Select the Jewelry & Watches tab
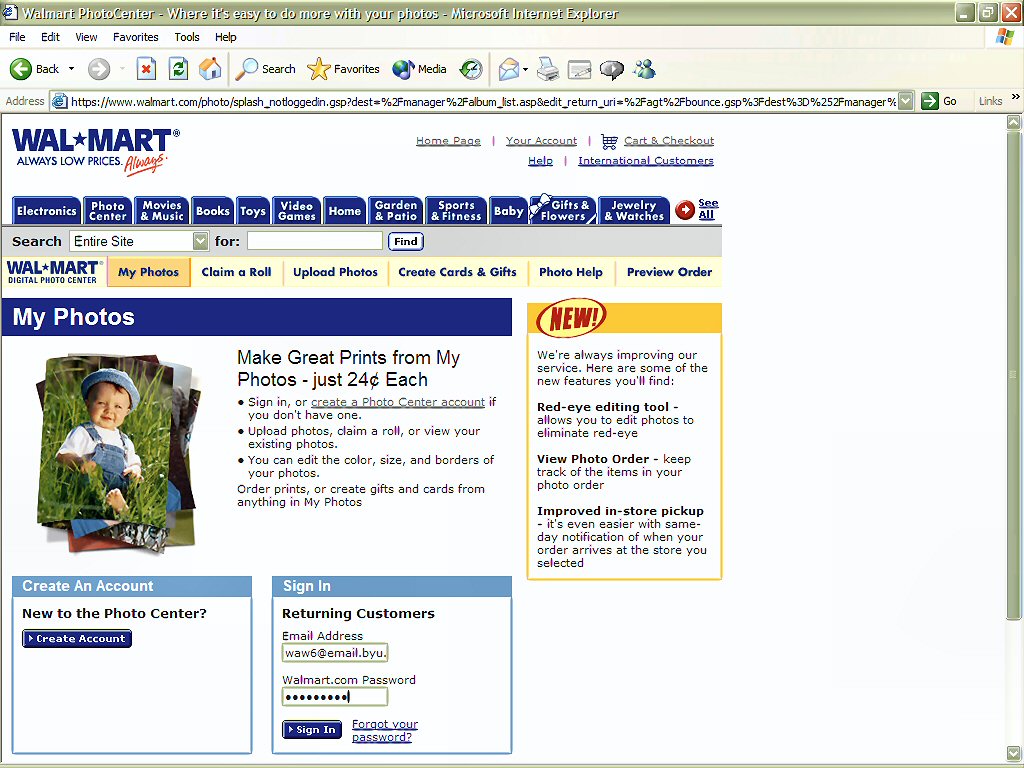Viewport: 1024px width, 768px height. 633,210
